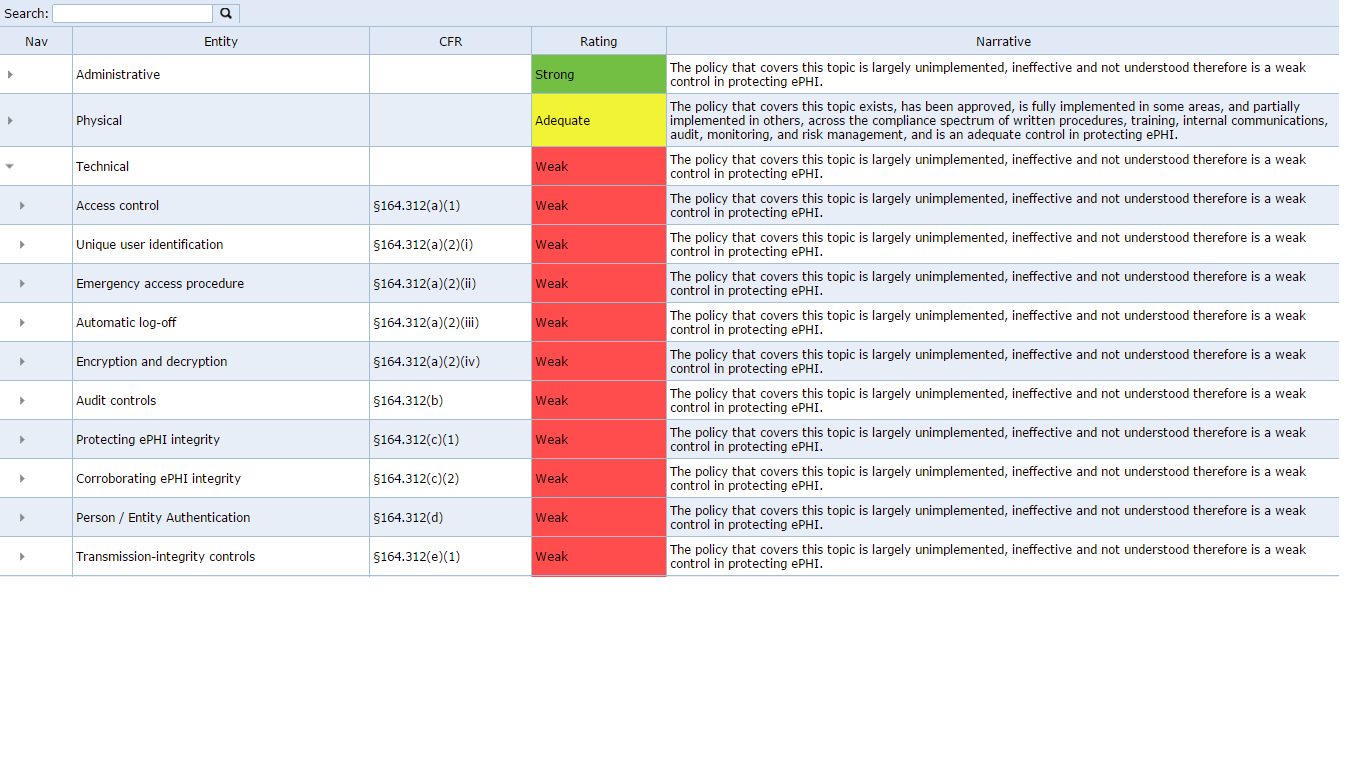Select Emergency access procedure text
Image resolution: width=1366 pixels, height=768 pixels.
(160, 284)
